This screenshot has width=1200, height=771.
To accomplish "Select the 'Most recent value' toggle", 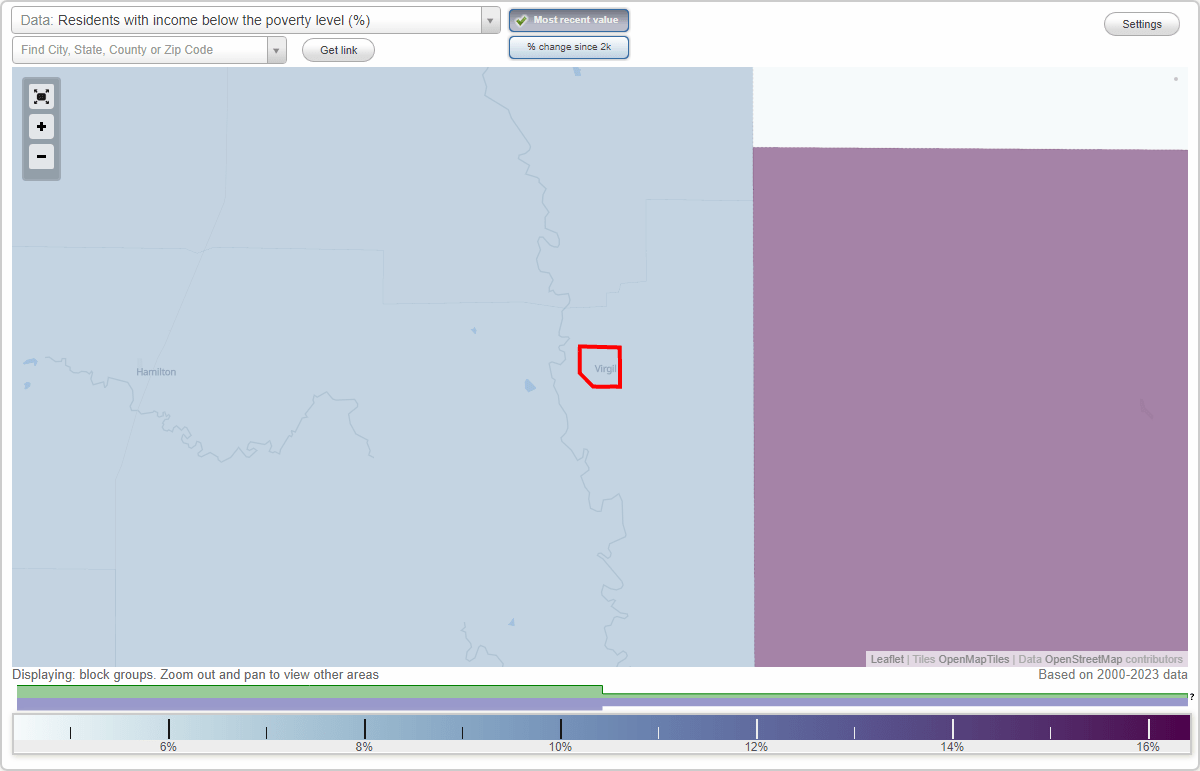I will 568,20.
